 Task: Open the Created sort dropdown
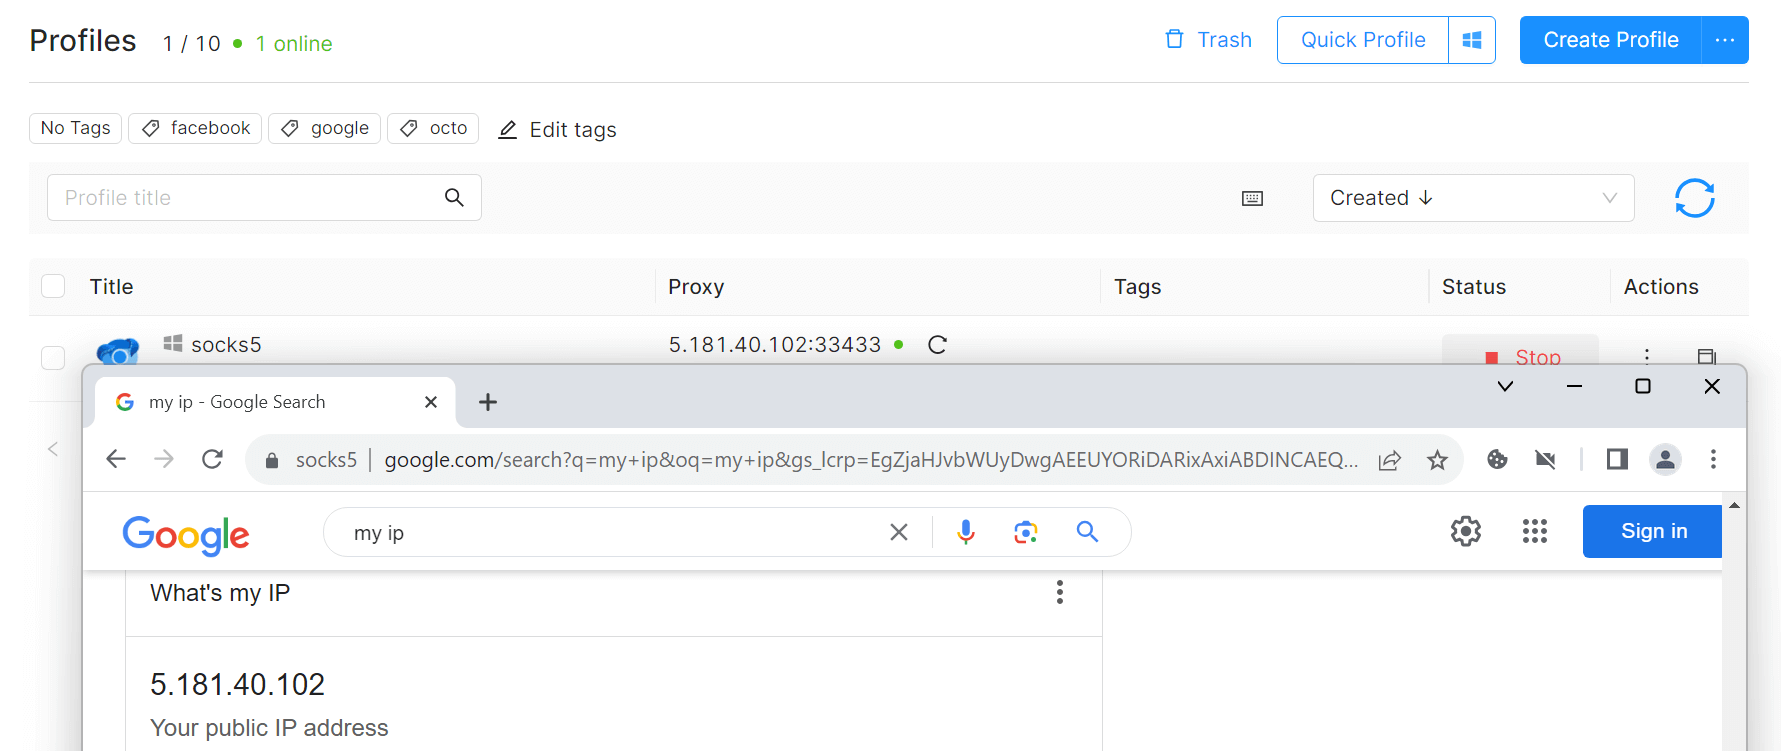(x=1473, y=198)
